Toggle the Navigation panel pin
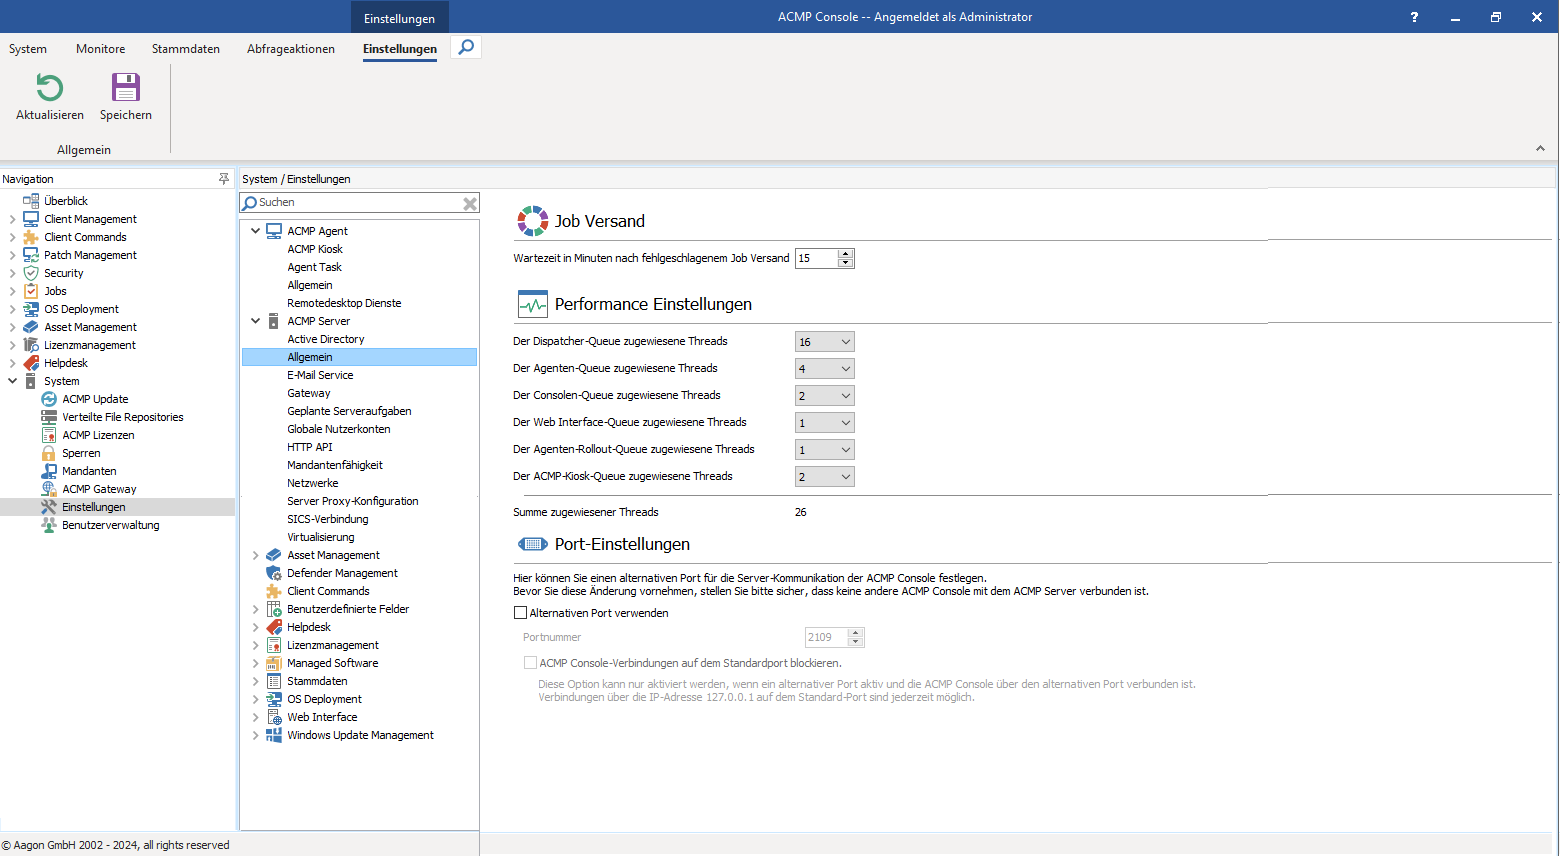Image resolution: width=1560 pixels, height=856 pixels. [x=224, y=178]
